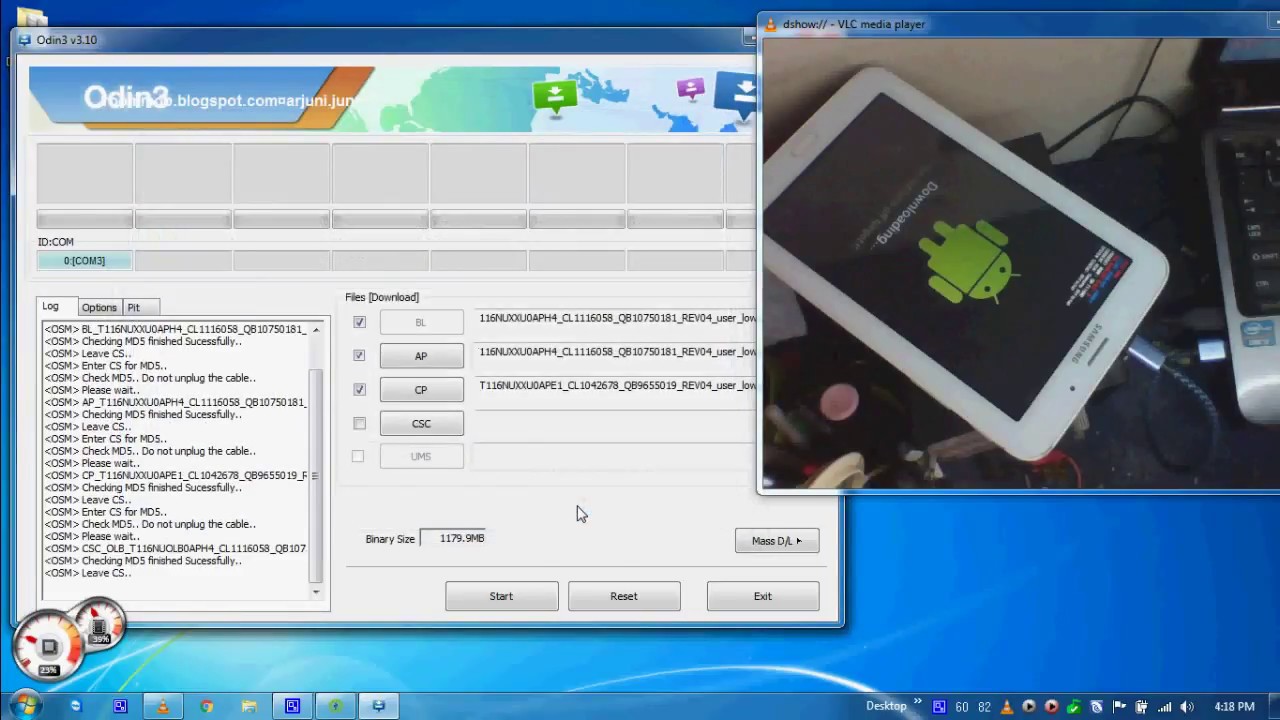Click the CP file button
1280x720 pixels.
(421, 390)
